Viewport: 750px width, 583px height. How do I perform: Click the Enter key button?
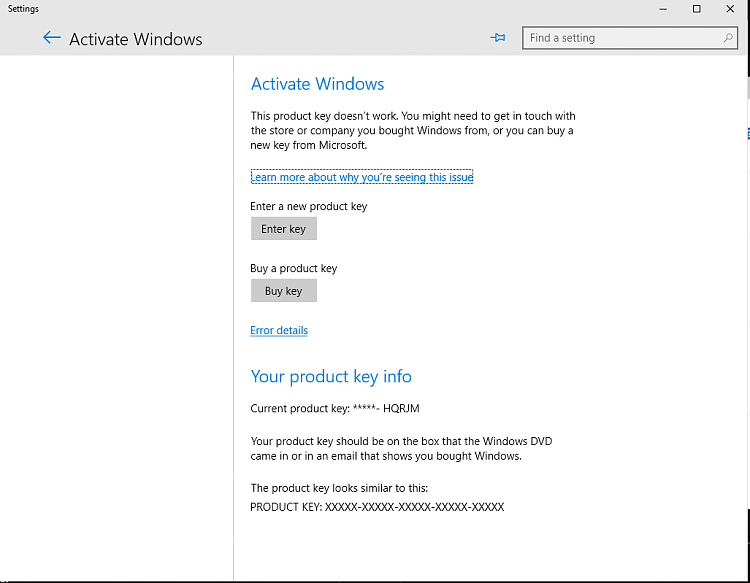(284, 229)
